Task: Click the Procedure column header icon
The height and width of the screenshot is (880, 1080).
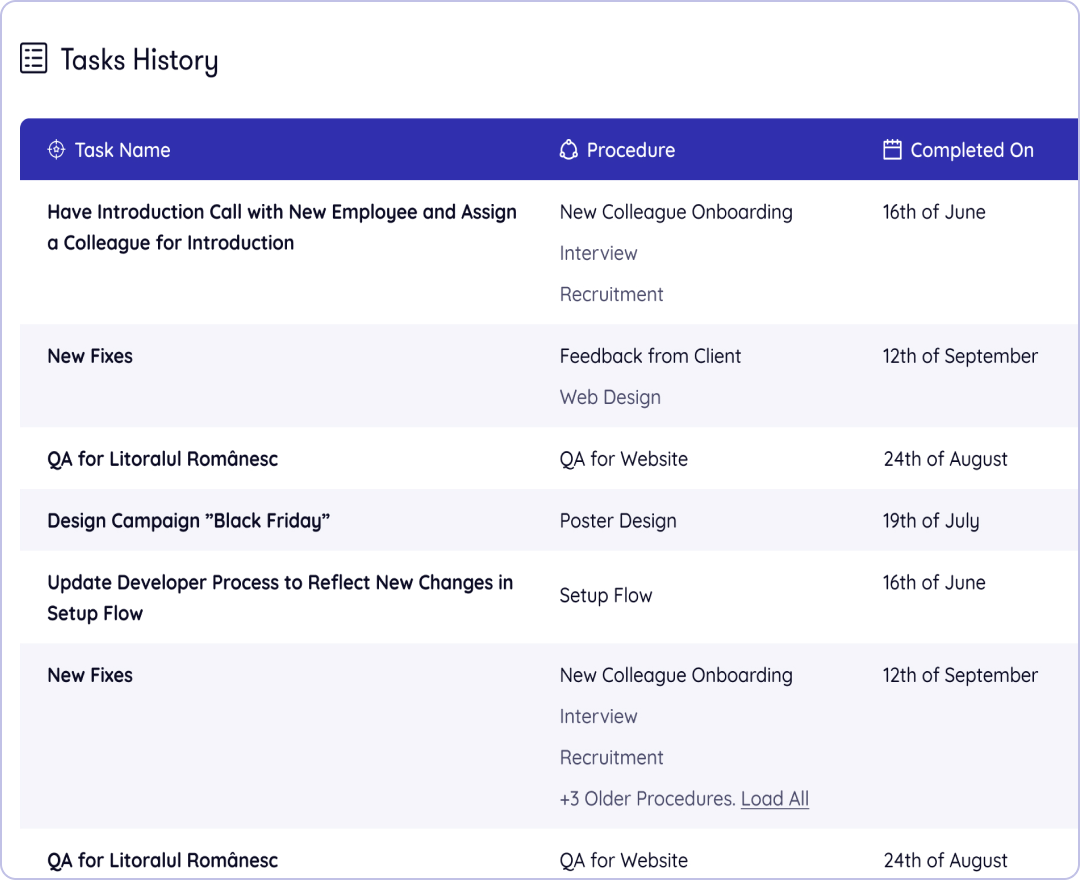Action: pos(568,150)
